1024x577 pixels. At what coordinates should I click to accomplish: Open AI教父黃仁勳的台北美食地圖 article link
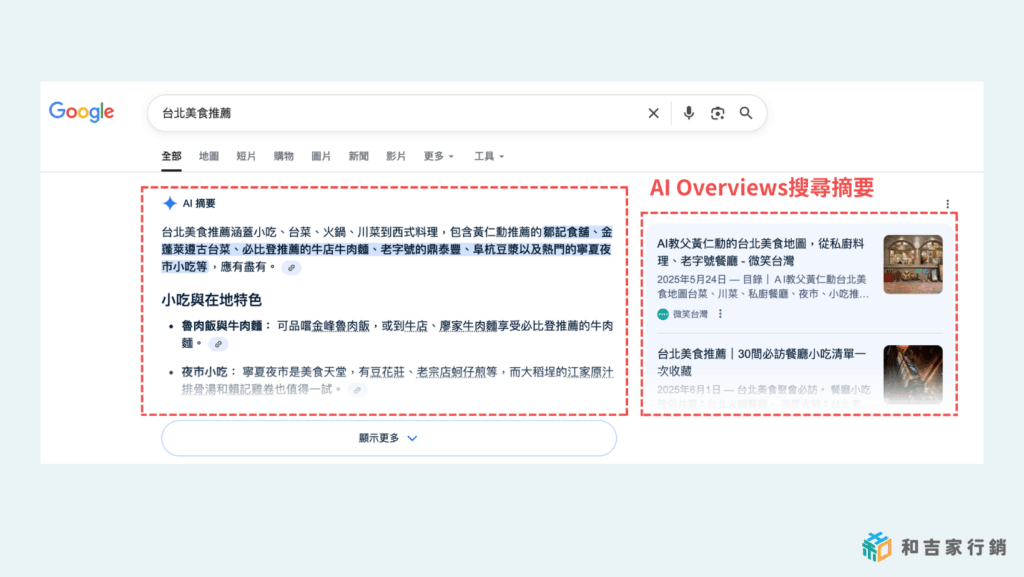(x=760, y=252)
